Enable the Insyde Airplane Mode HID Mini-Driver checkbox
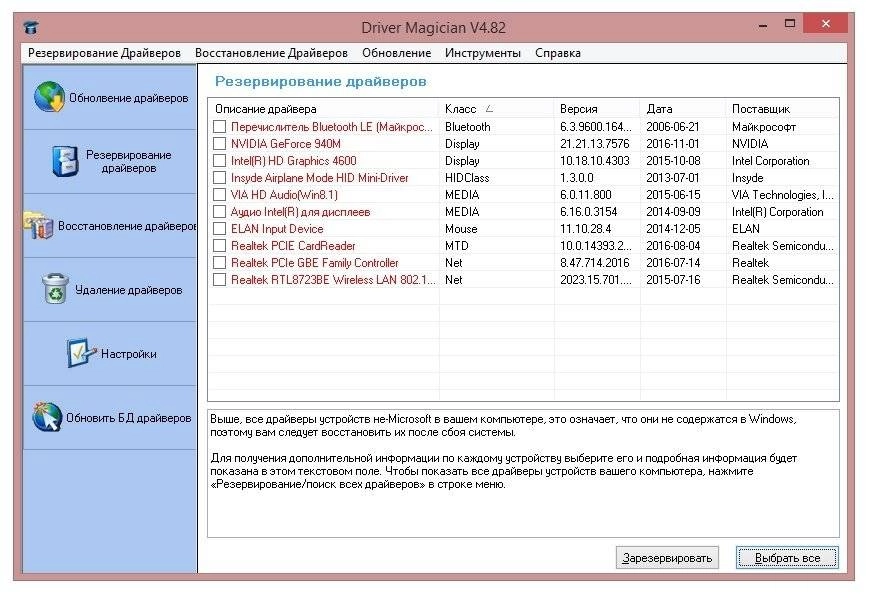872x600 pixels. 220,178
